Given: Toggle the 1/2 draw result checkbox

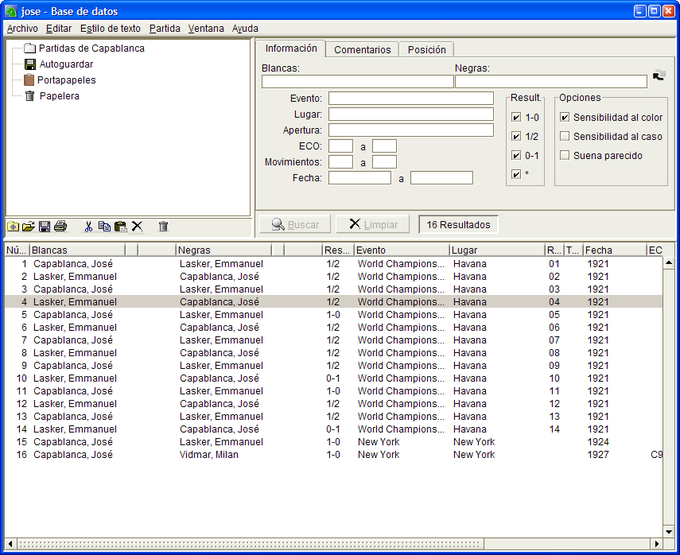Looking at the screenshot, I should pyautogui.click(x=516, y=136).
